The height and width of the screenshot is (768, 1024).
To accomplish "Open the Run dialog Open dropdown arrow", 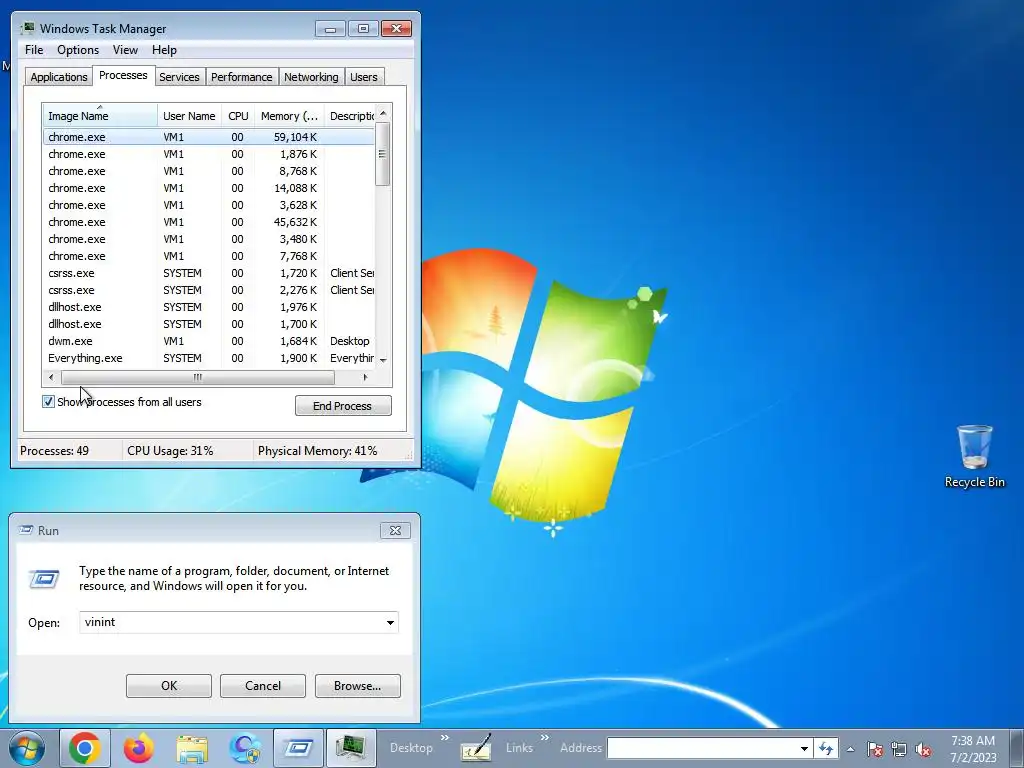I will point(390,622).
